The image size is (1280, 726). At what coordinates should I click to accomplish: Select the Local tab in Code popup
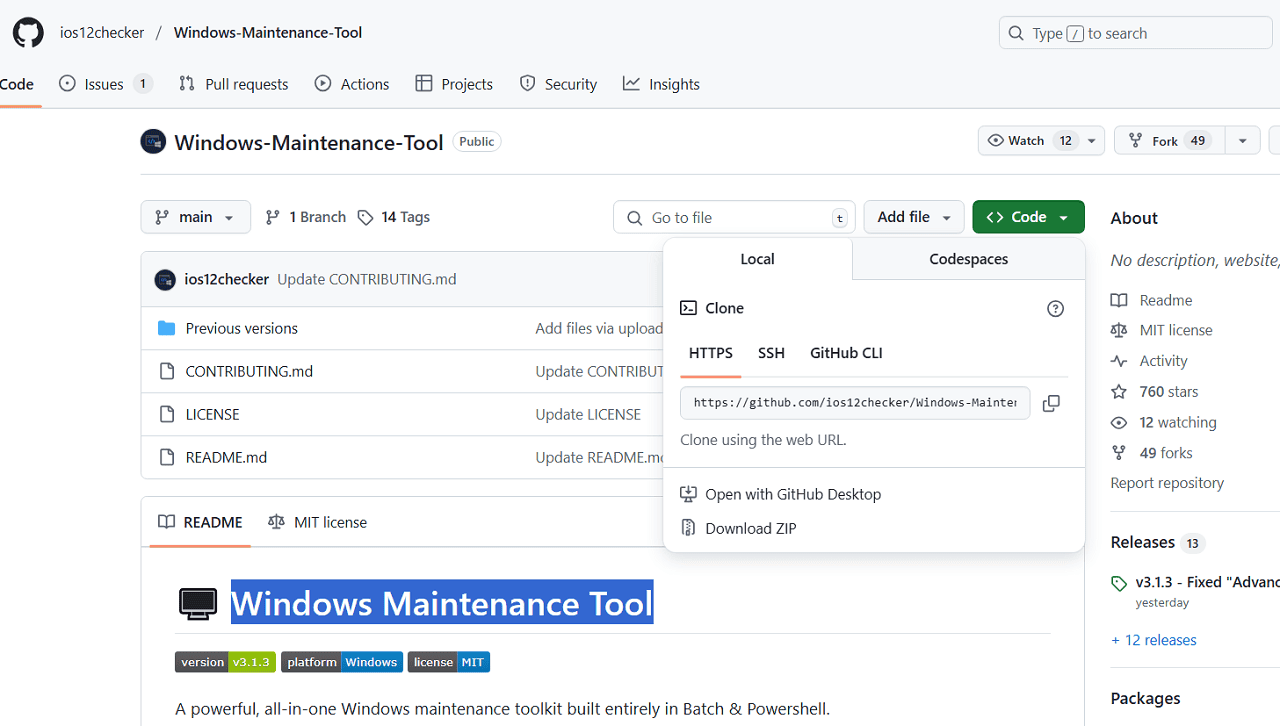pyautogui.click(x=757, y=259)
